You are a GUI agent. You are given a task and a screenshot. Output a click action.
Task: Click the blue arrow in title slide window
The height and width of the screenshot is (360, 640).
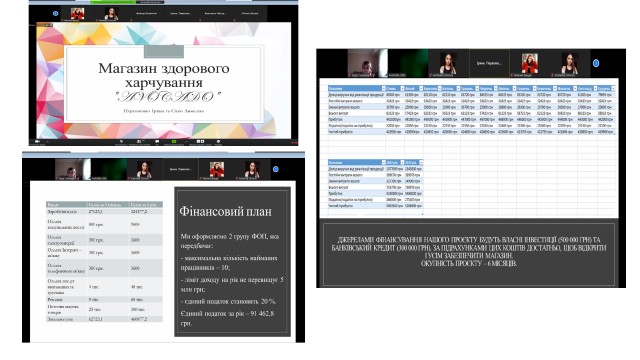click(x=56, y=13)
